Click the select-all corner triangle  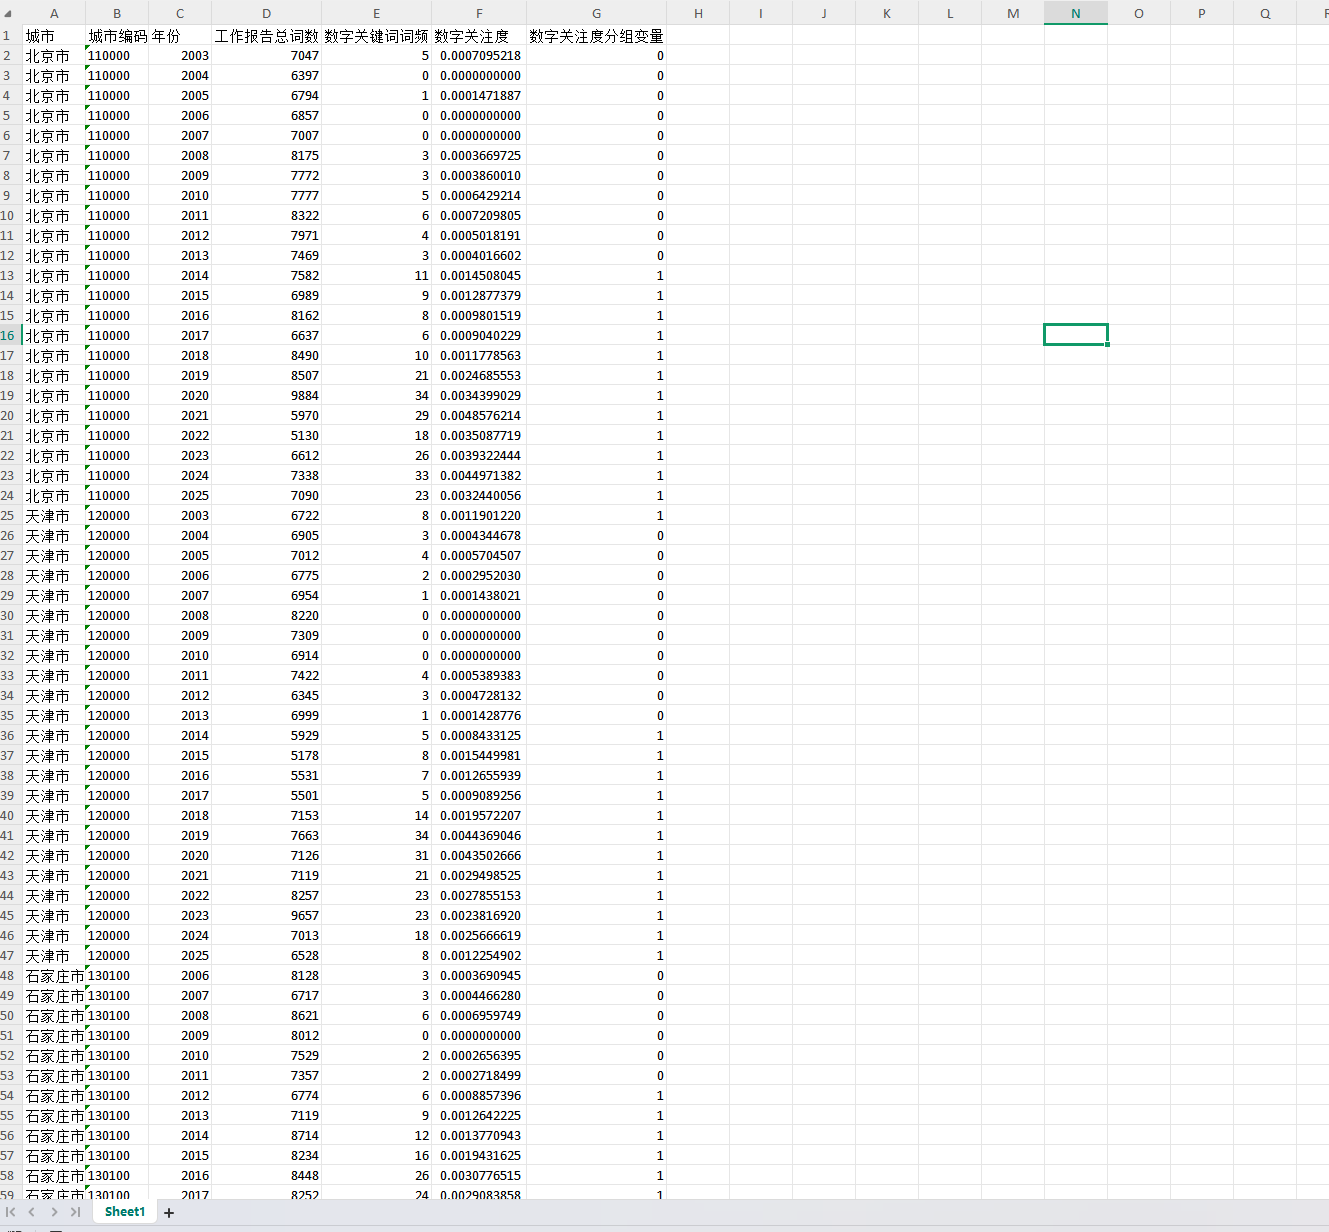(x=8, y=14)
